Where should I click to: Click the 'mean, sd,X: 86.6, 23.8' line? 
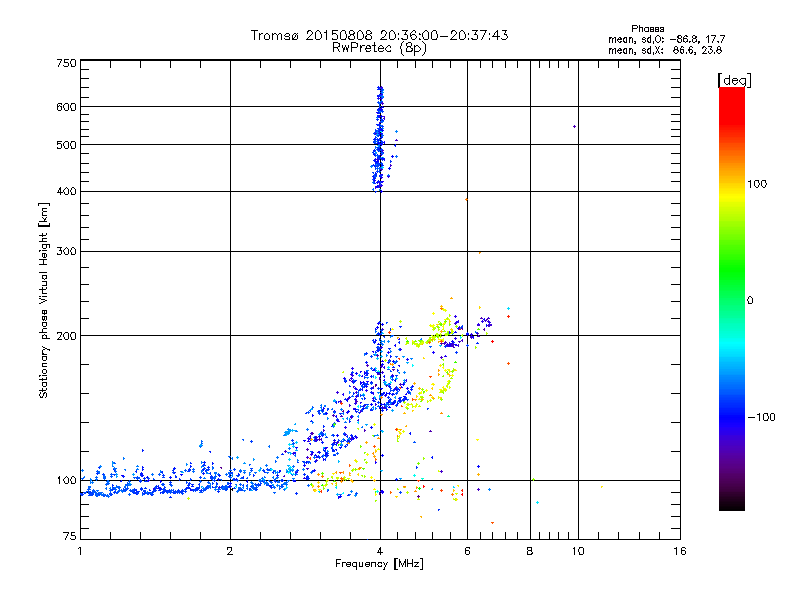pos(665,50)
